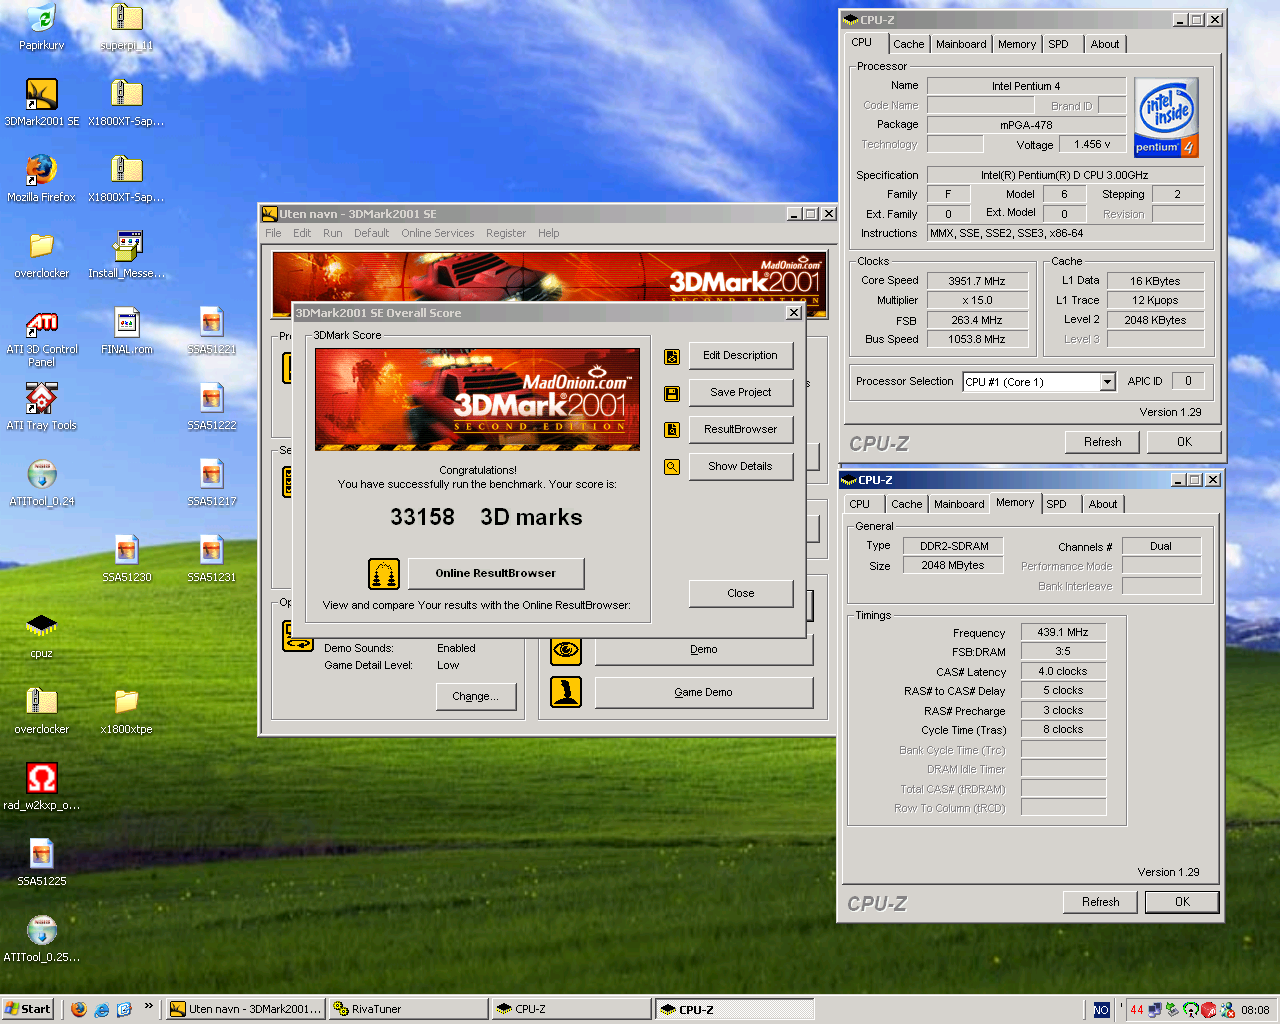The width and height of the screenshot is (1280, 1024).
Task: Switch to CPU tab in lower CPU-Z window
Action: 860,504
